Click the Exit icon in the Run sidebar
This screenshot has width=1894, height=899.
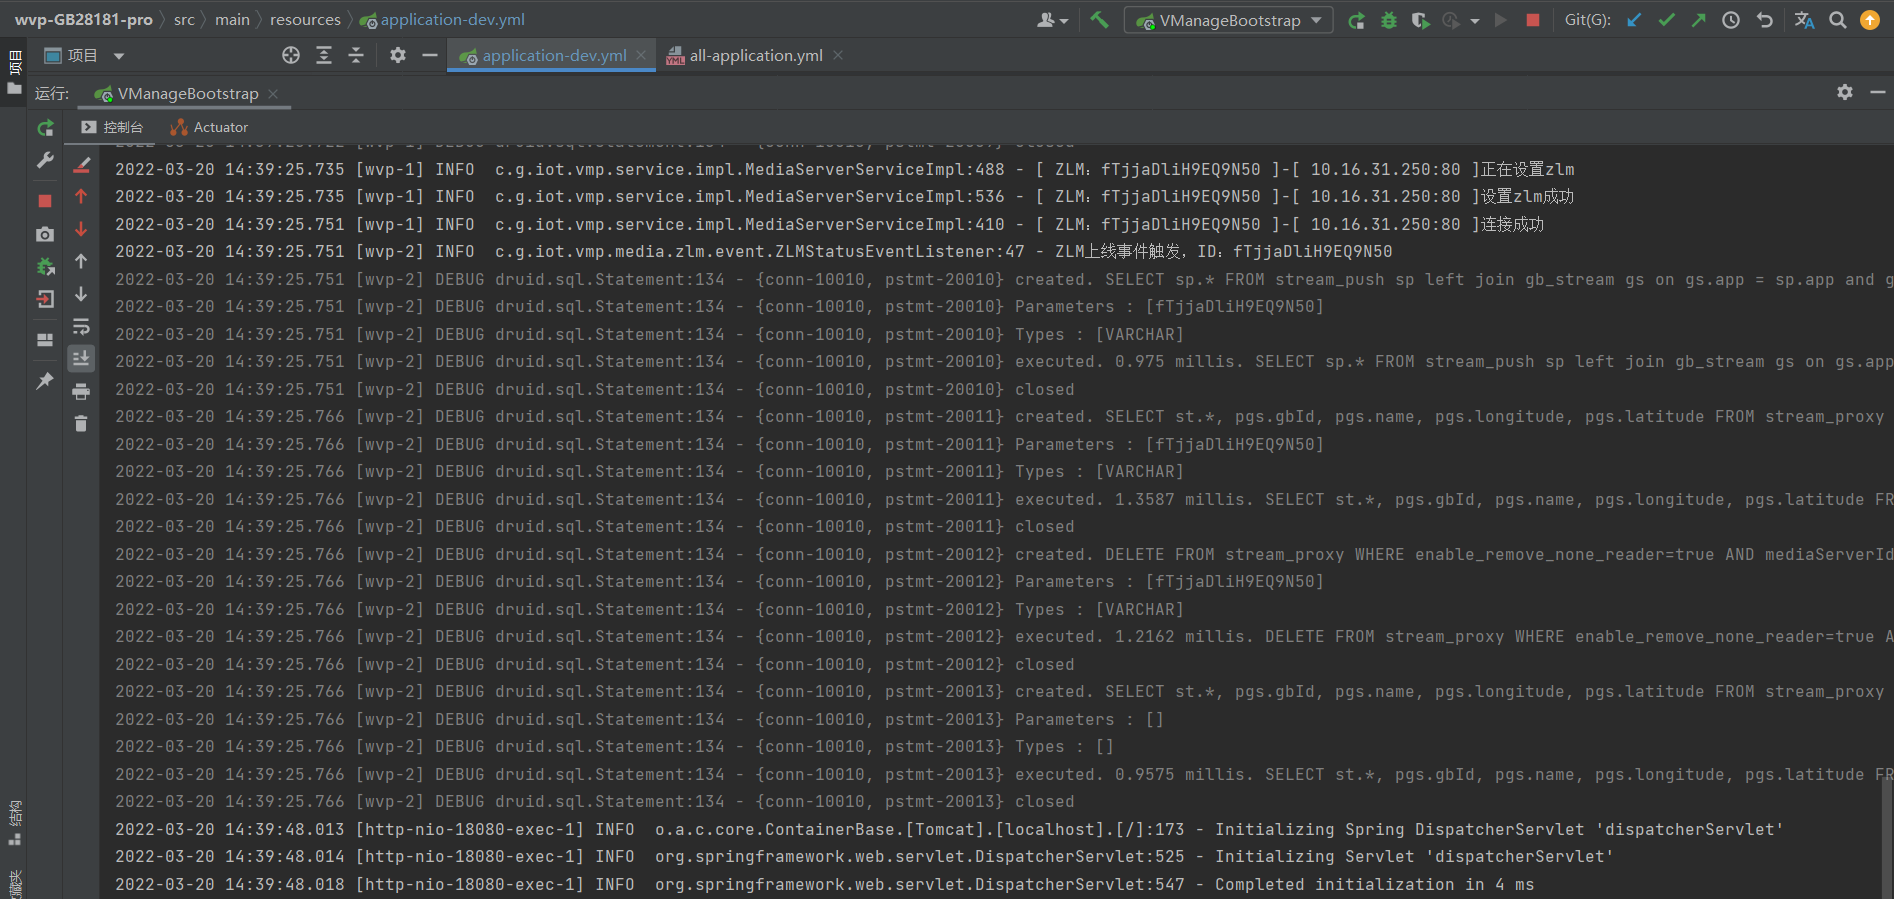(x=45, y=299)
